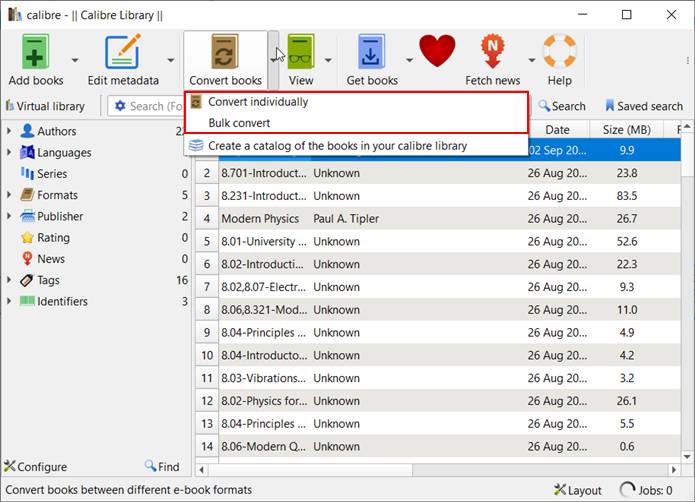Open the Convert books dropdown arrow
This screenshot has width=695, height=502.
(x=273, y=60)
